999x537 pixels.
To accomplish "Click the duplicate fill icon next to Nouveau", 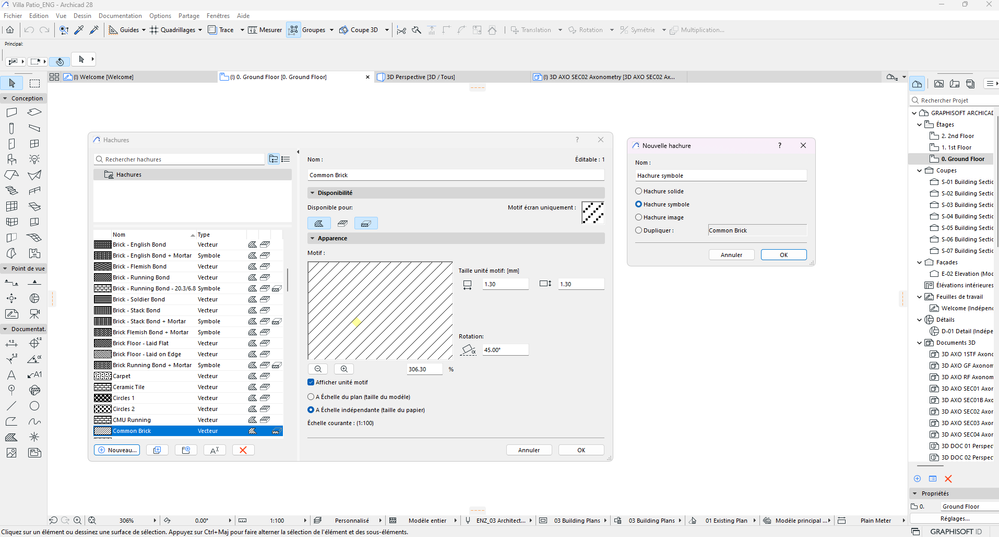I will click(x=157, y=450).
